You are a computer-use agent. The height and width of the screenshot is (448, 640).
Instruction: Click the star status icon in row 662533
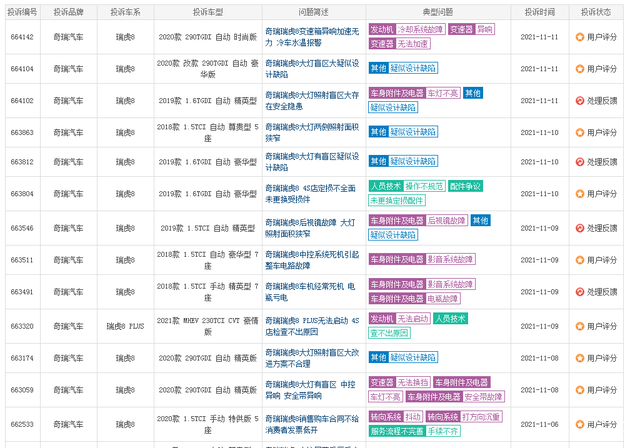point(580,424)
